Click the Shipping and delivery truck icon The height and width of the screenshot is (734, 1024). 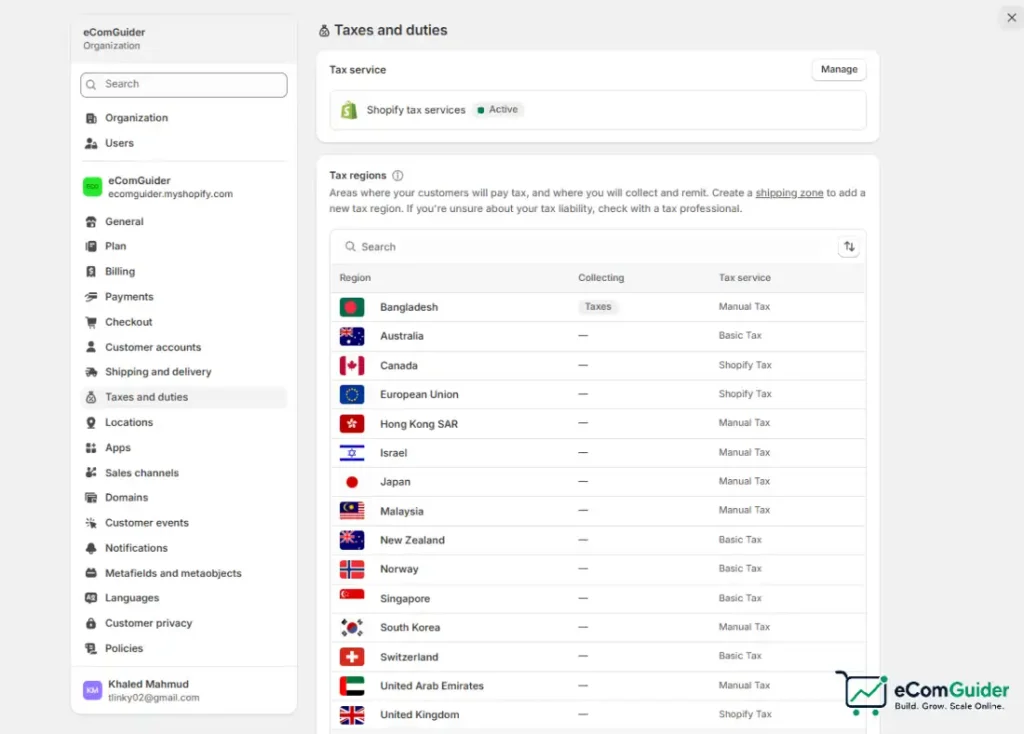(x=91, y=372)
